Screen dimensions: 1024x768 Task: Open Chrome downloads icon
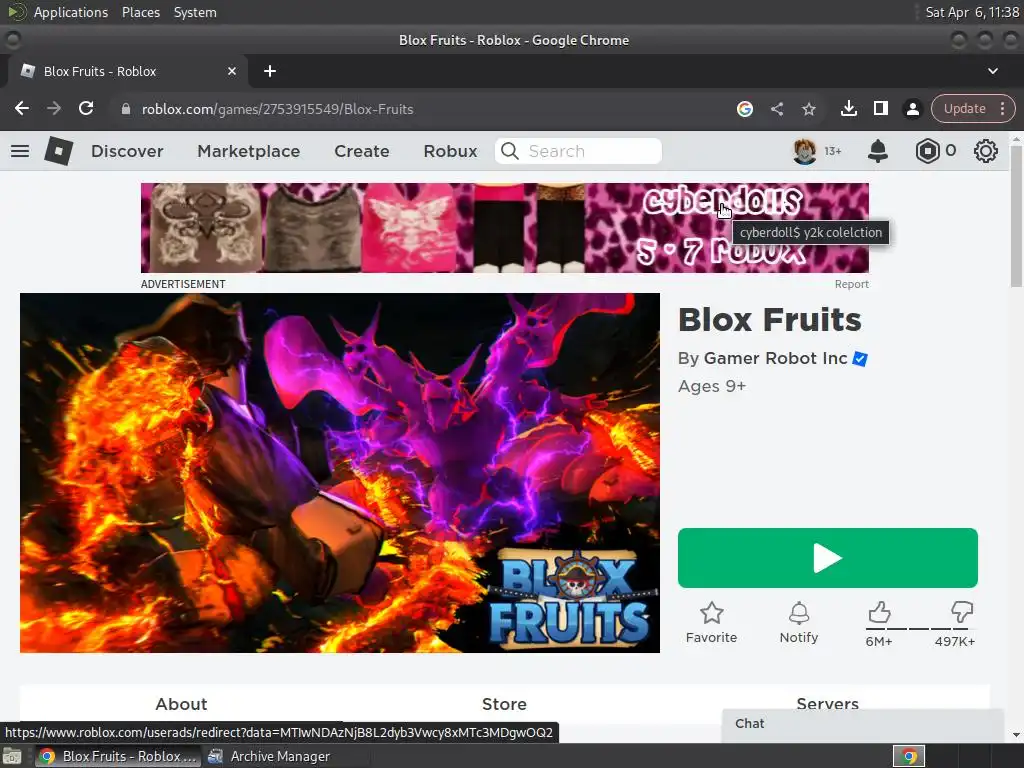[848, 108]
